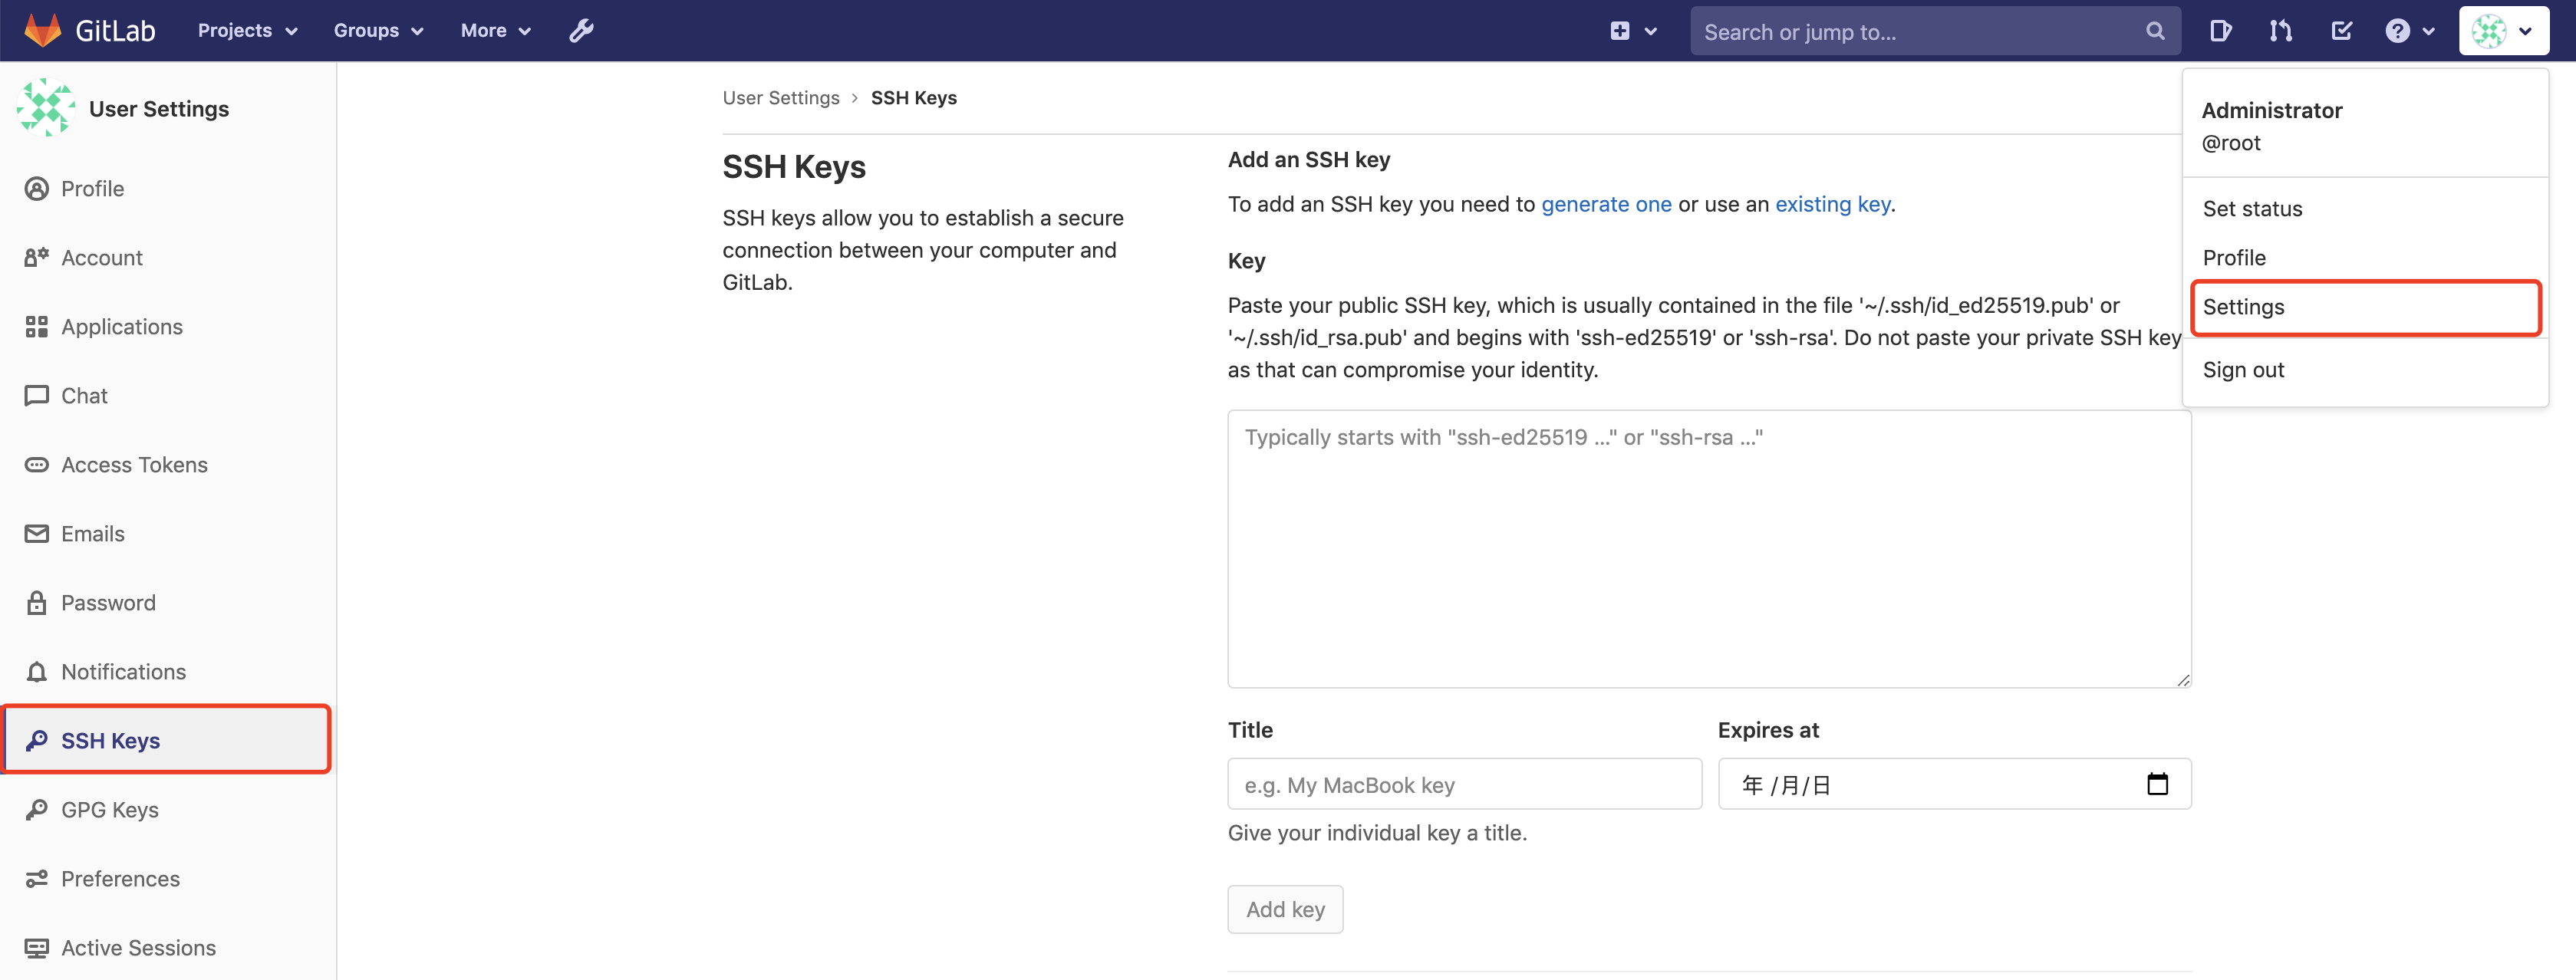Click the Help question mark icon
2576x980 pixels.
coord(2397,31)
